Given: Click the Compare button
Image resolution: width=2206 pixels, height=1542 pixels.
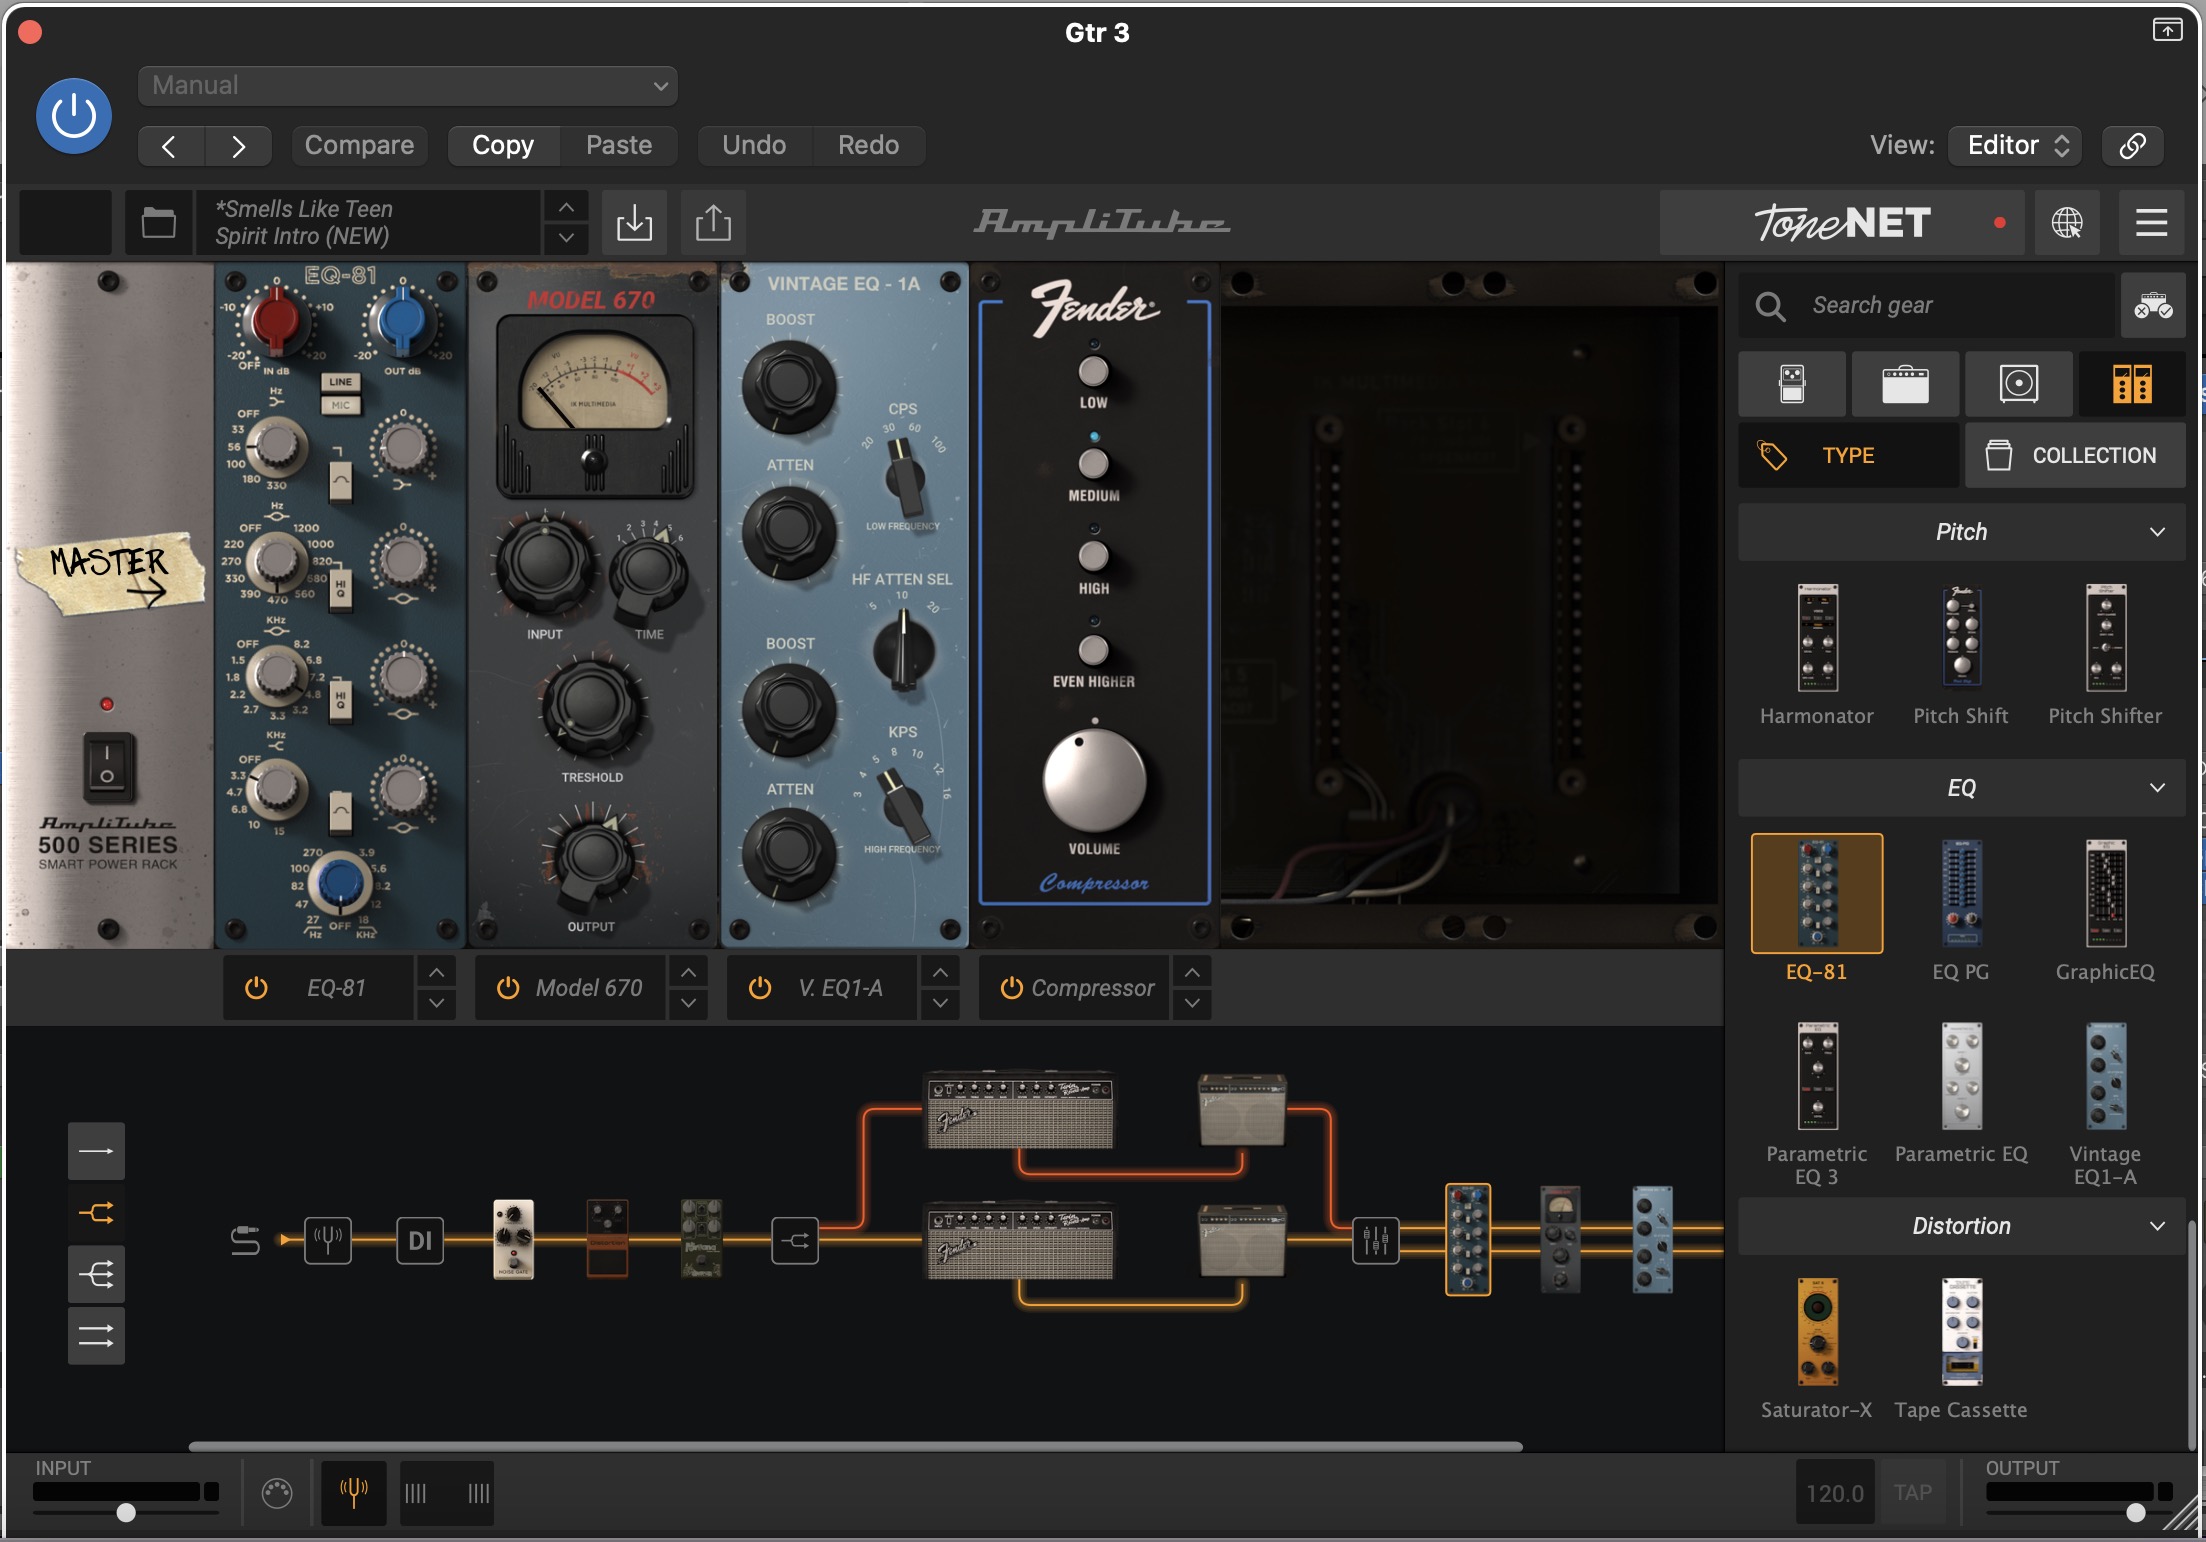Looking at the screenshot, I should pos(359,146).
